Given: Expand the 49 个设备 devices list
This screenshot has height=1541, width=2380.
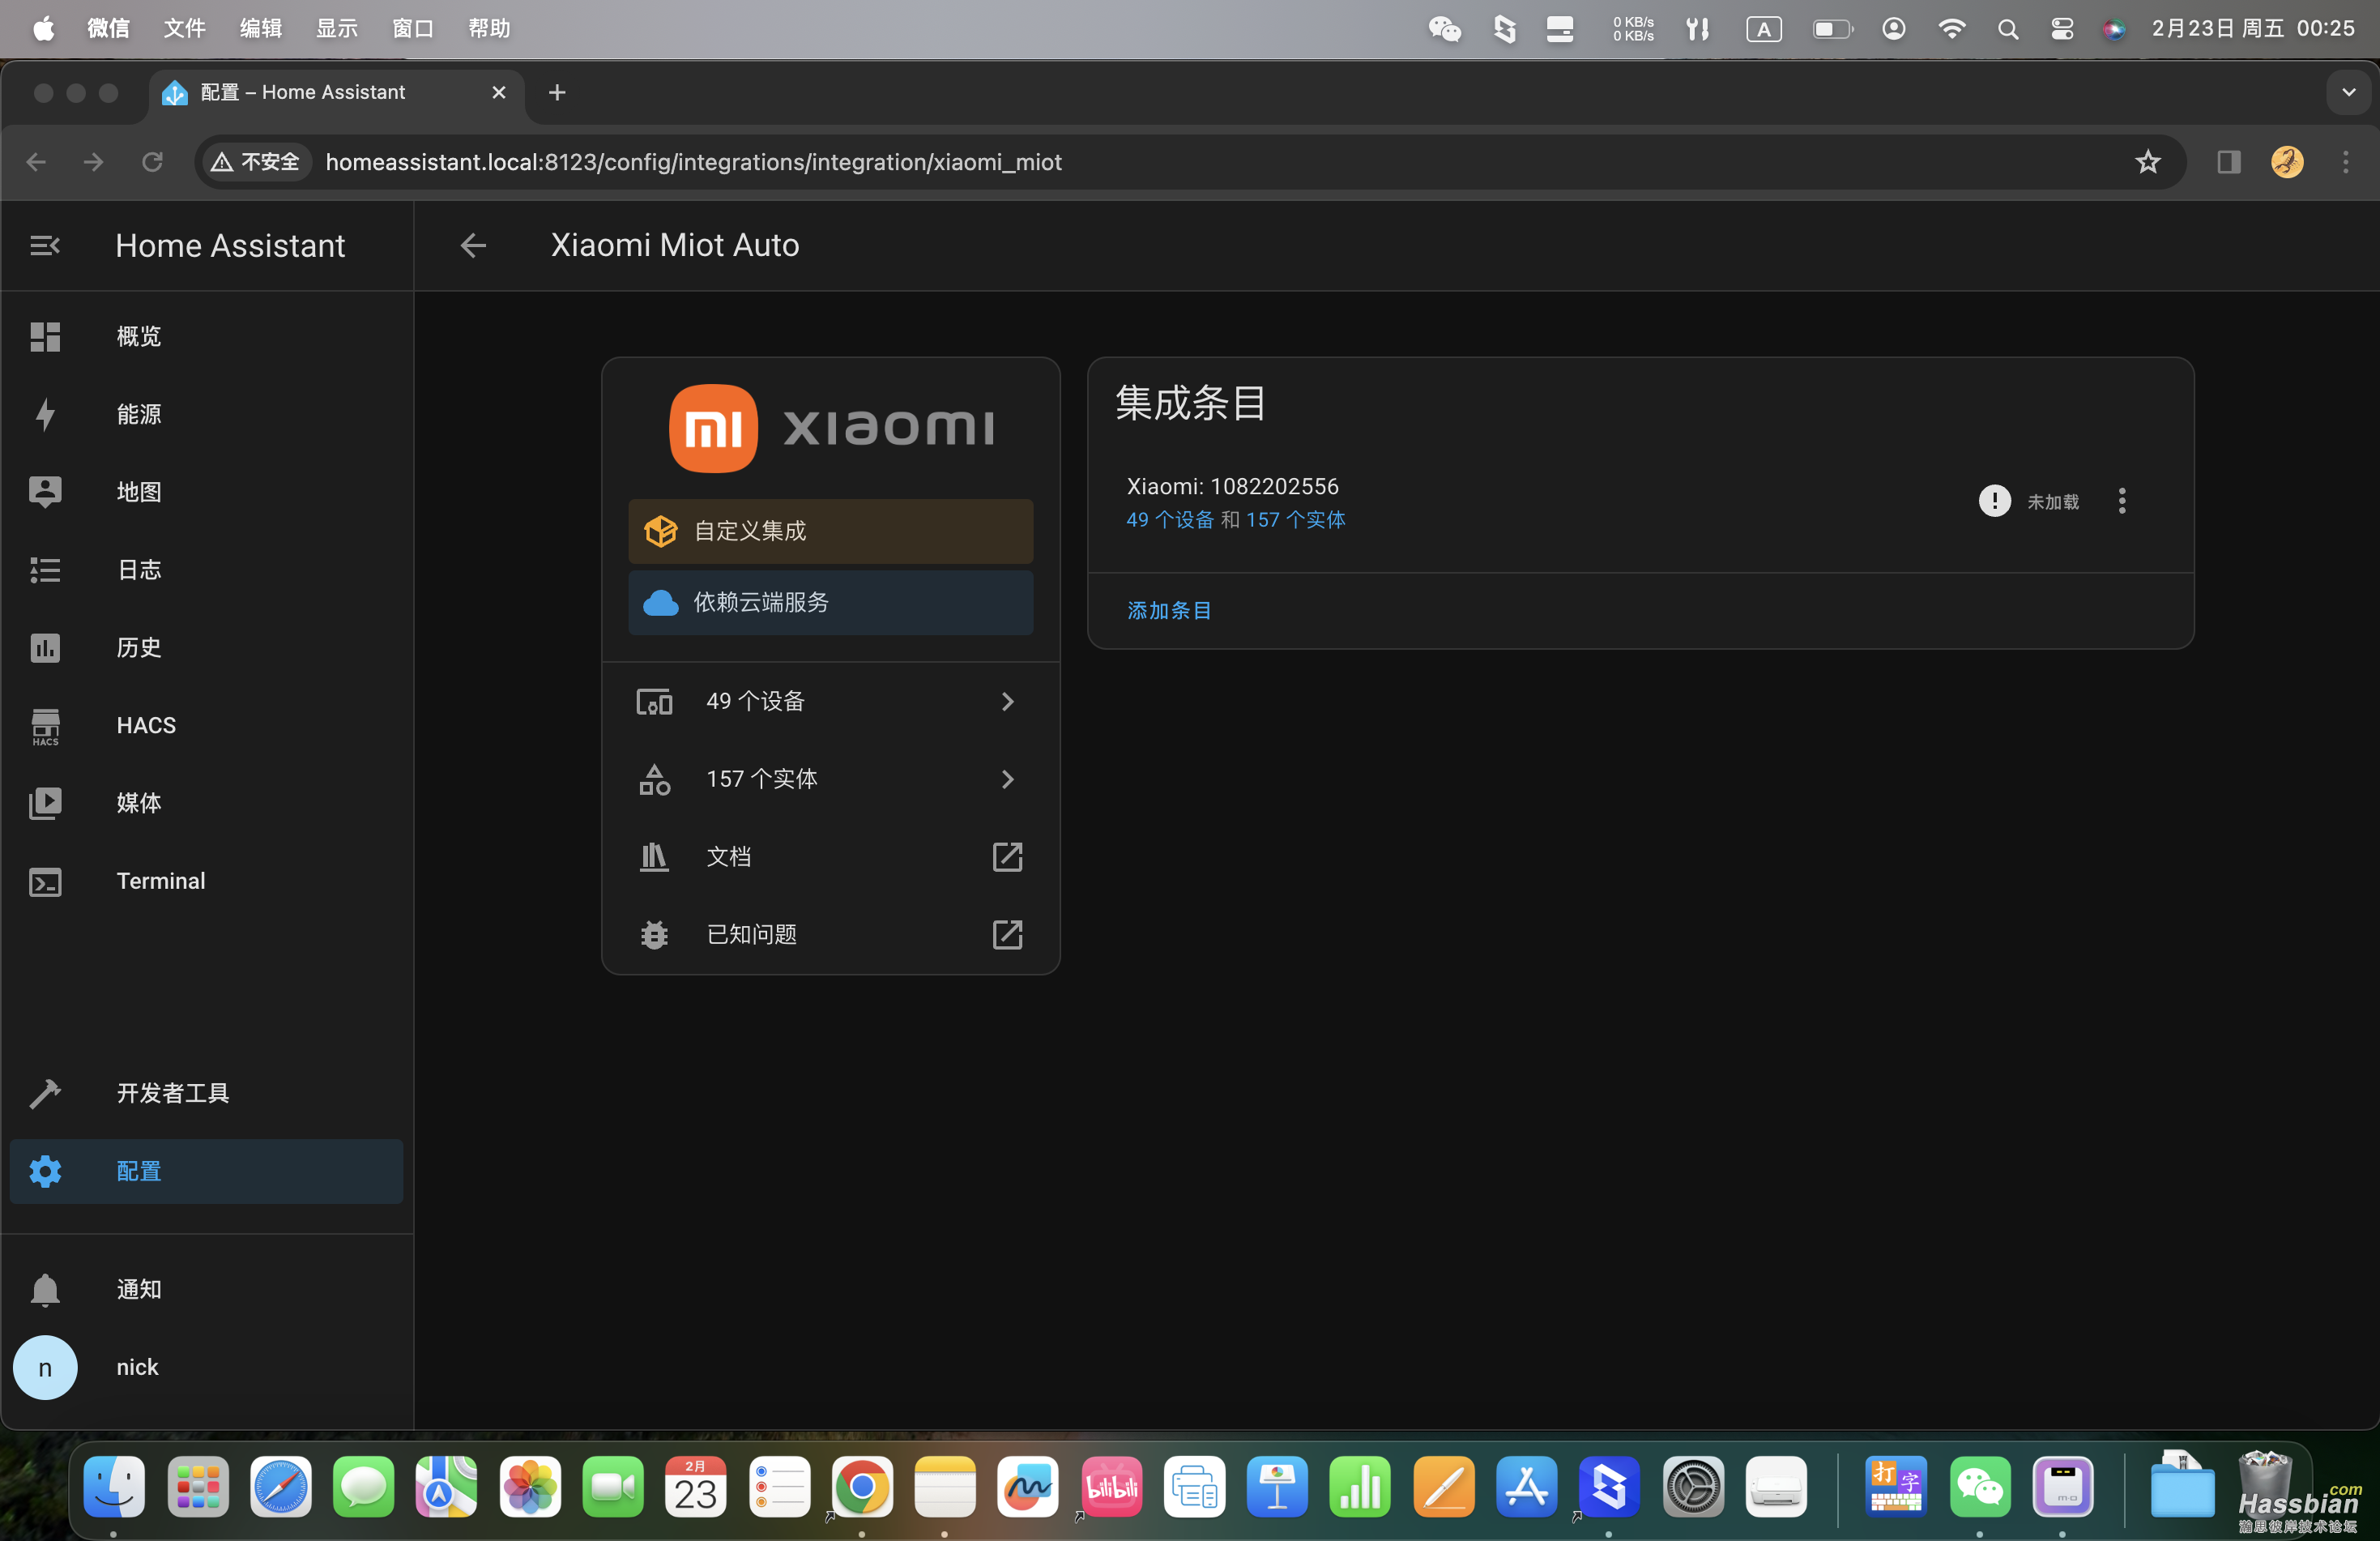Looking at the screenshot, I should [x=830, y=701].
